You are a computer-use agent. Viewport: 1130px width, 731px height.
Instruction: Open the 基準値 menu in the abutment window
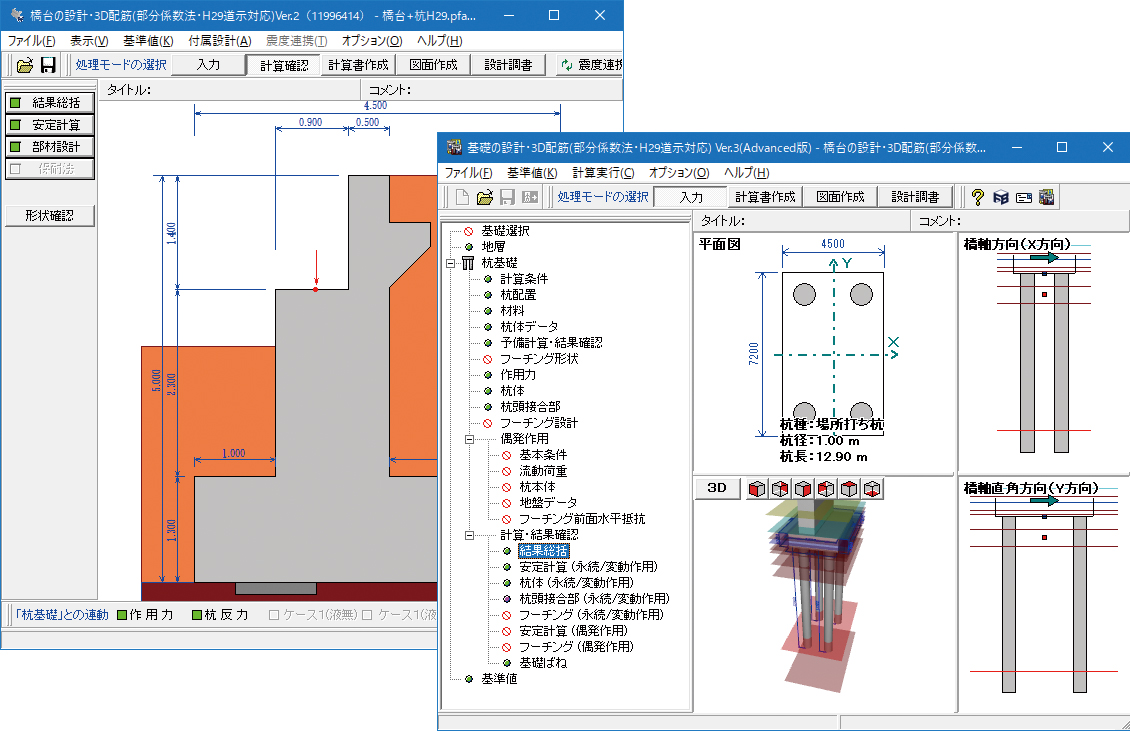point(148,41)
